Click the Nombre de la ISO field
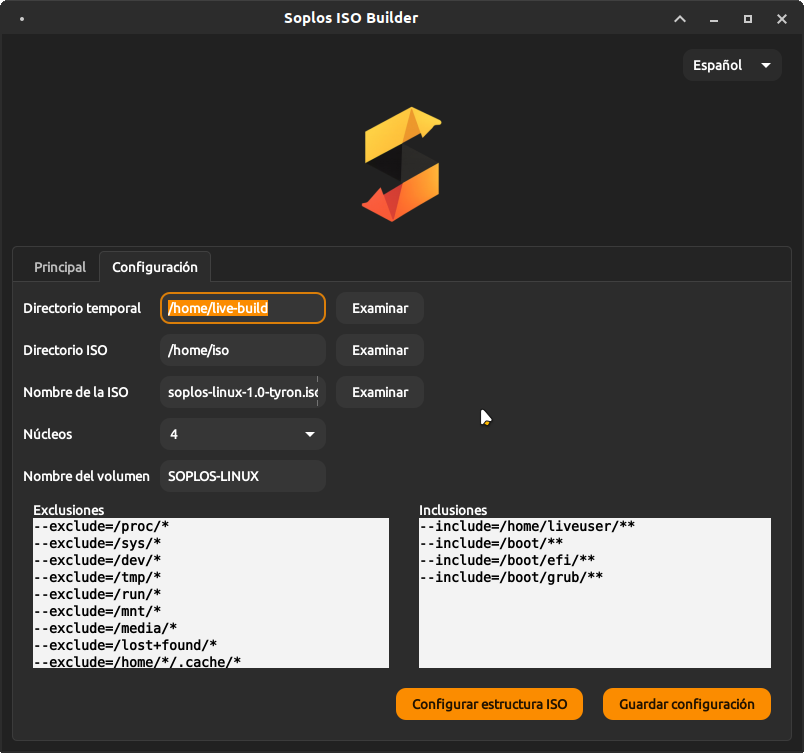This screenshot has height=753, width=804. 243,392
